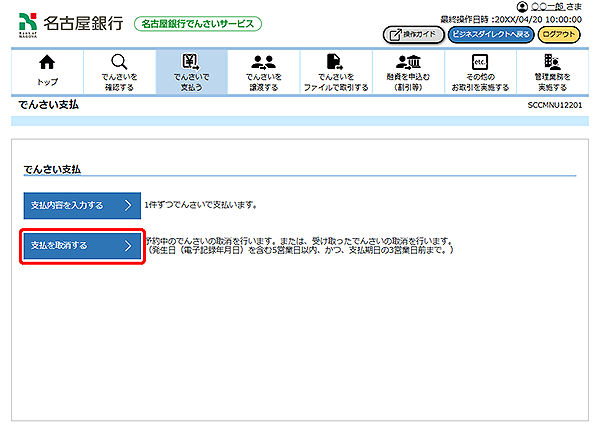Screen dimensions: 600x427
Task: Click the underlined でんさい支払 section heading
Action: coord(52,169)
